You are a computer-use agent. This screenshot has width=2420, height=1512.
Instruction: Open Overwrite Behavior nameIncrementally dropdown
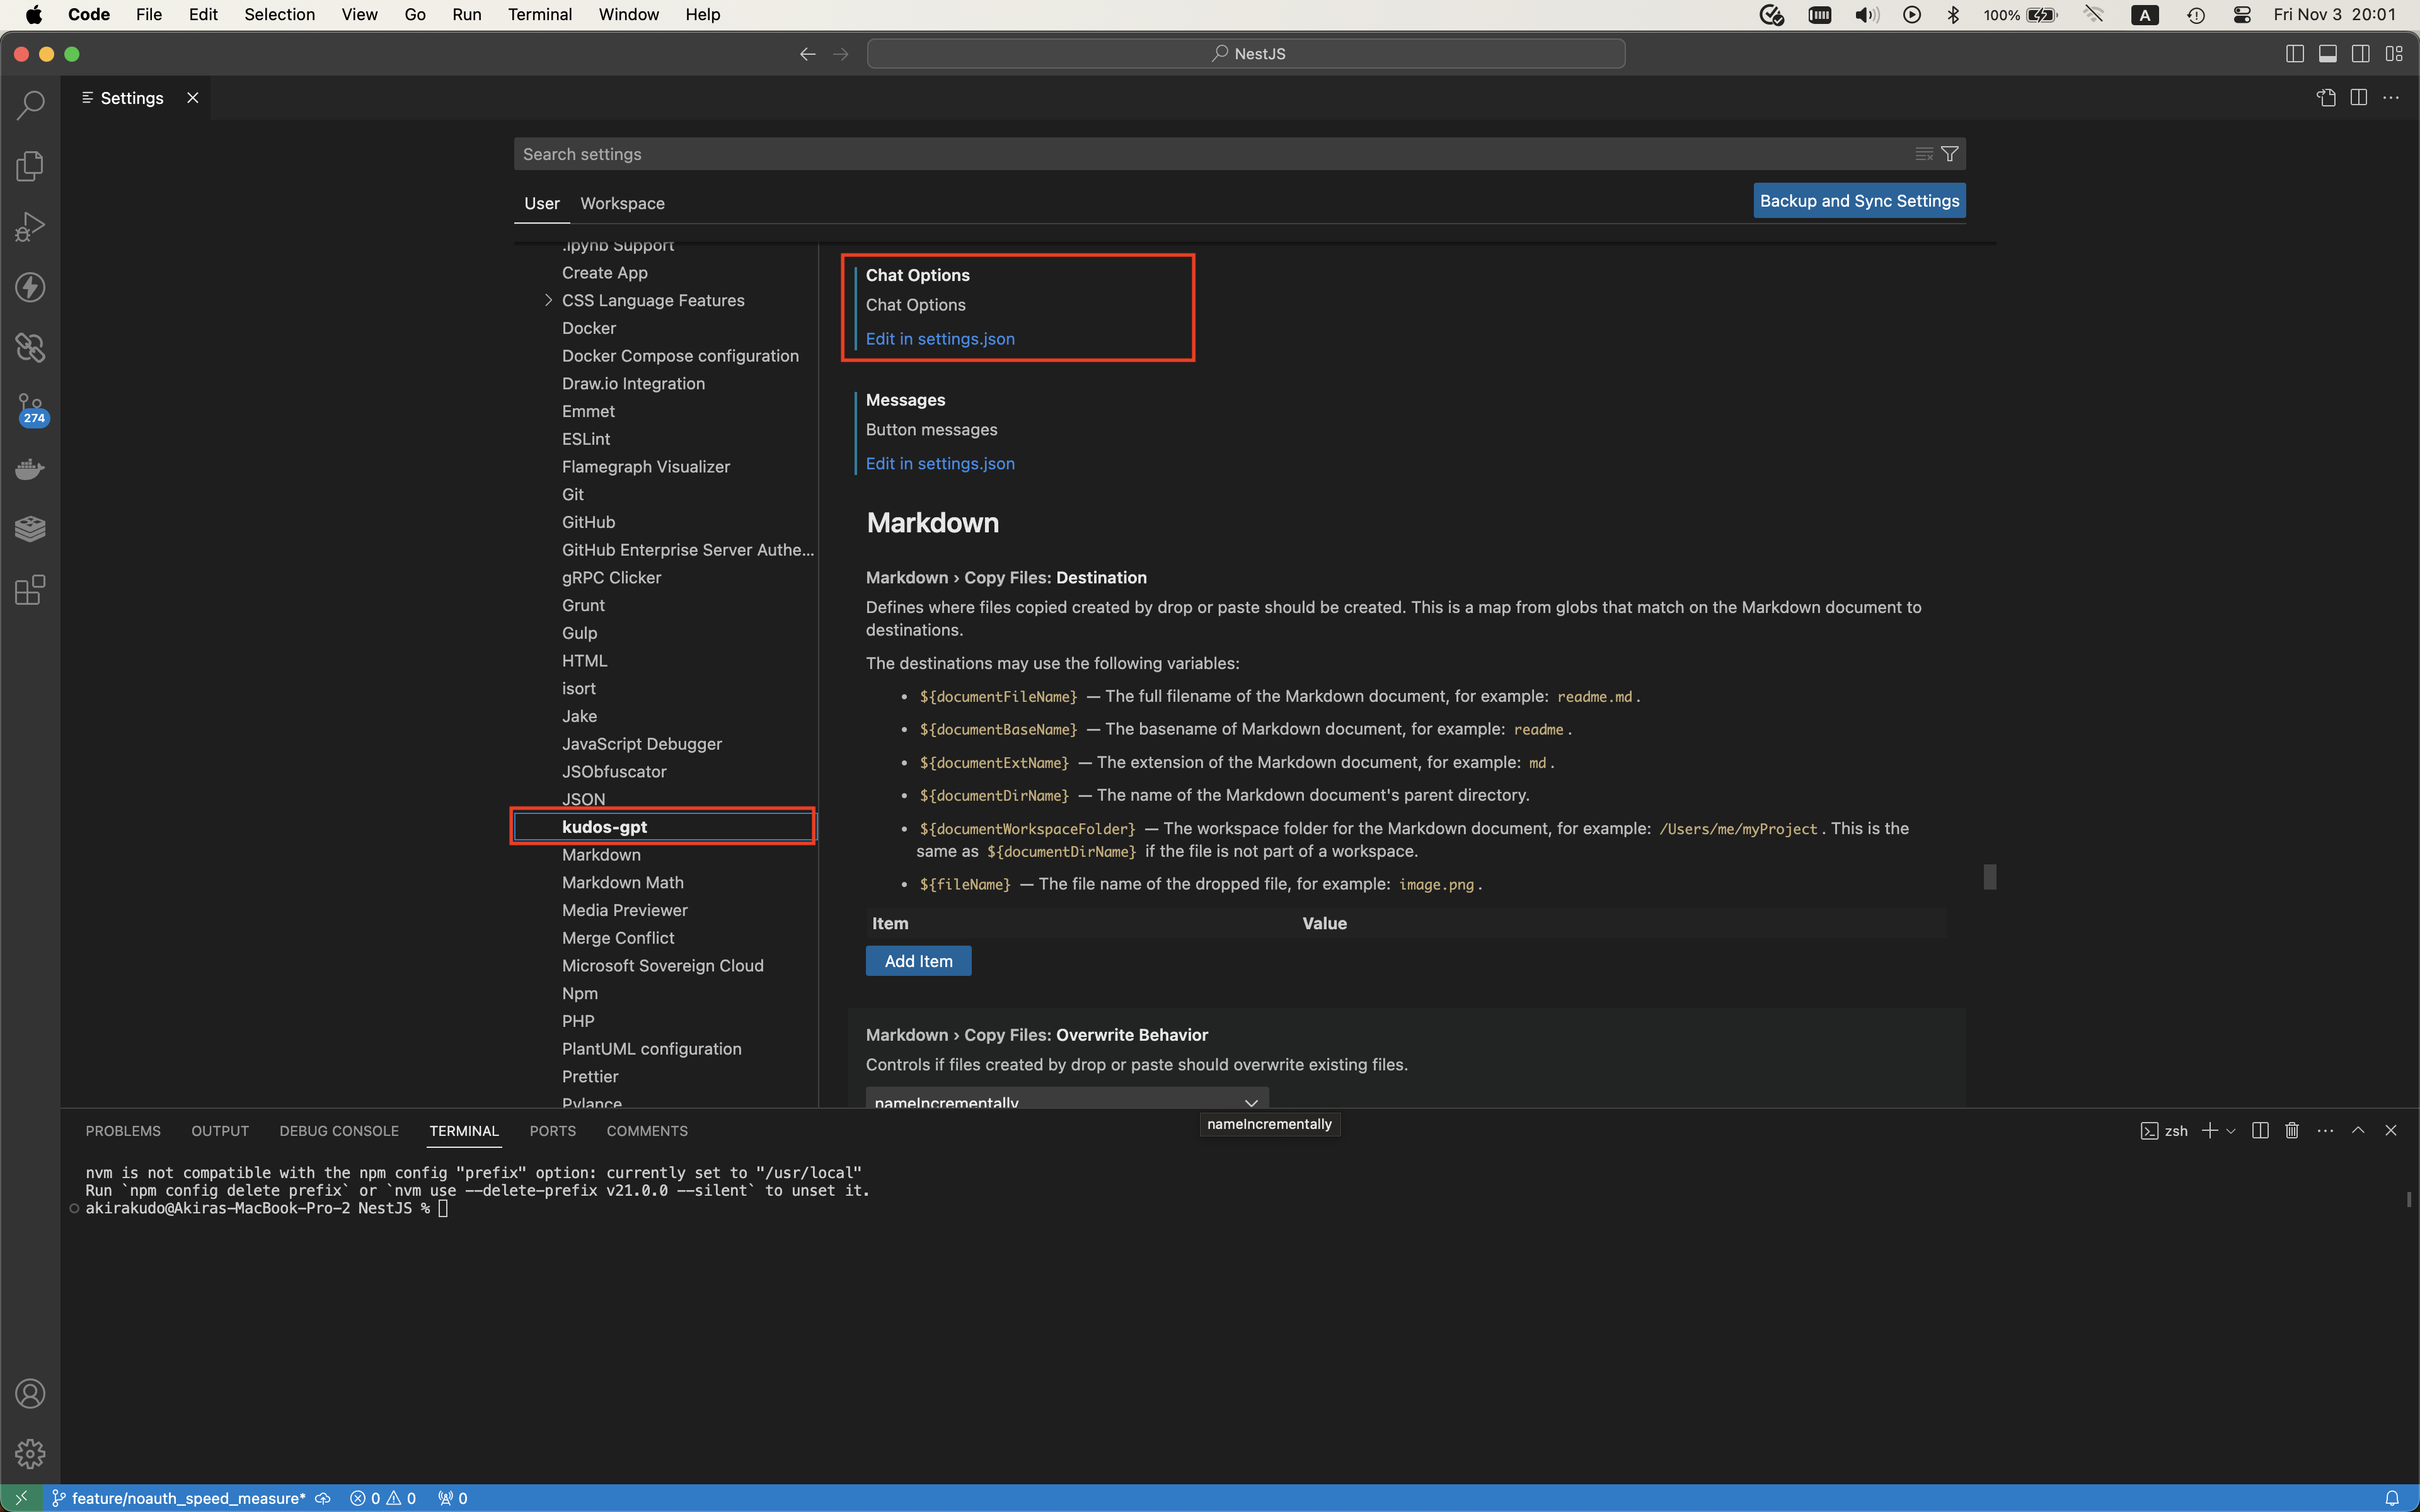[x=1067, y=1098]
